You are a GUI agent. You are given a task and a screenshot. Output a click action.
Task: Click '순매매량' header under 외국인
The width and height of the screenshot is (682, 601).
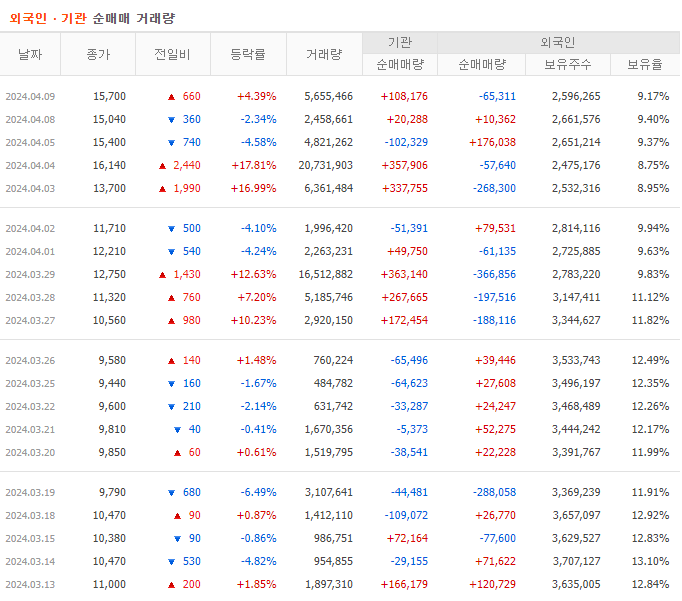tap(482, 64)
